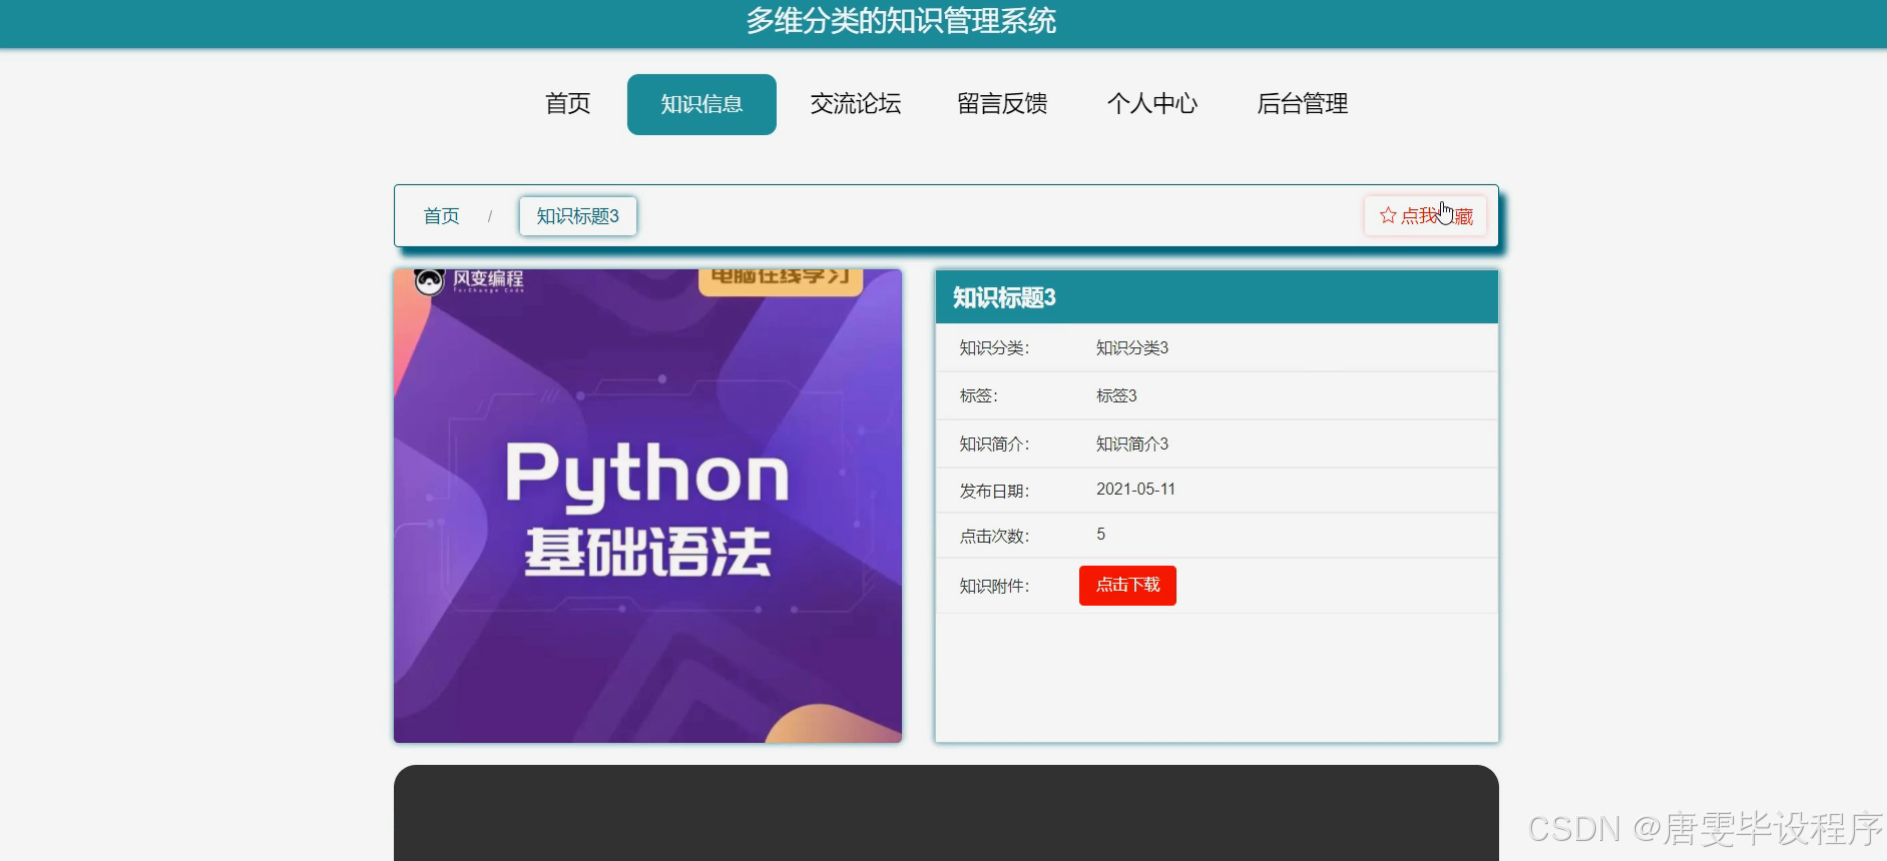Click the star icon on the favorite button
The image size is (1887, 861).
point(1388,216)
